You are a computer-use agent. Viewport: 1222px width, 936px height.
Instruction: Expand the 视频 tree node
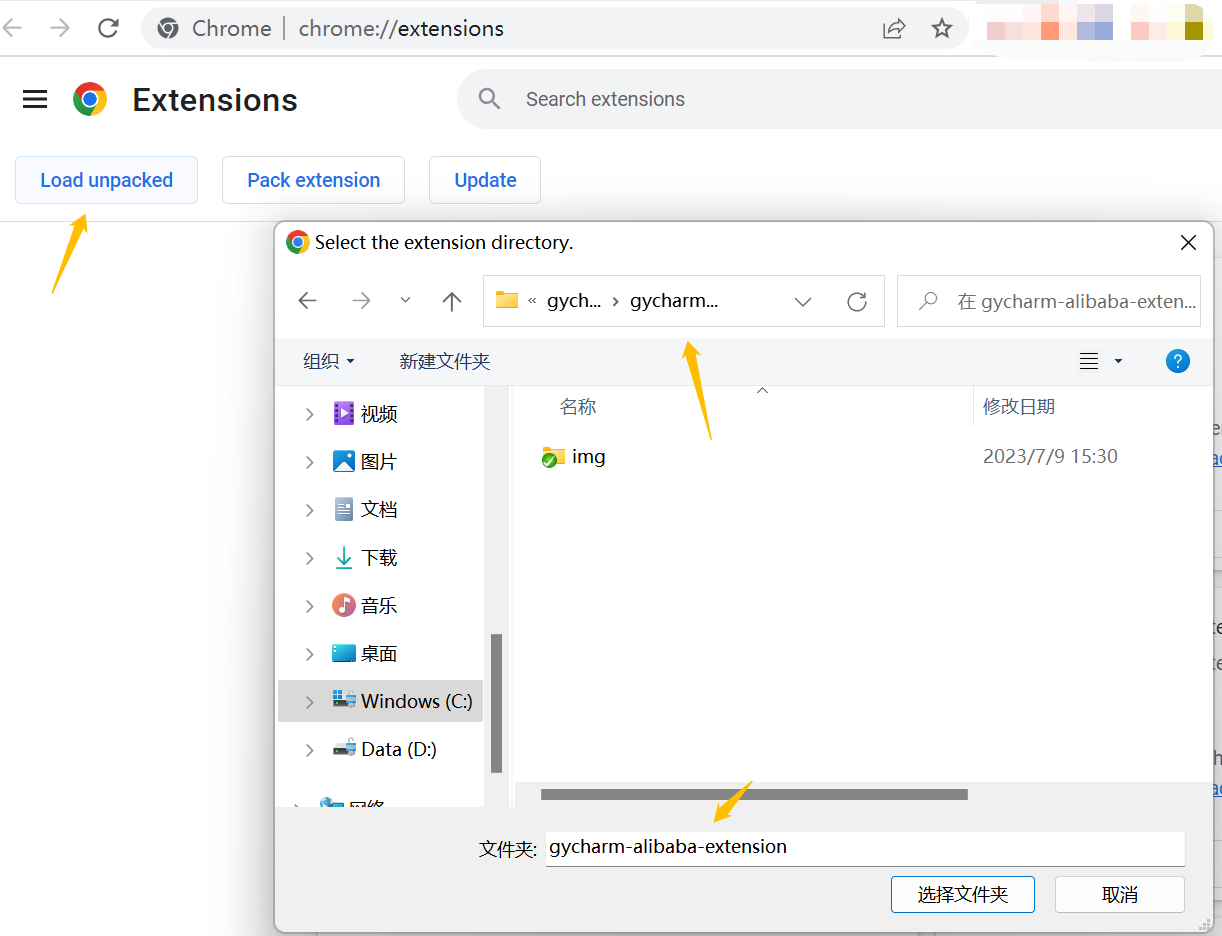click(310, 414)
